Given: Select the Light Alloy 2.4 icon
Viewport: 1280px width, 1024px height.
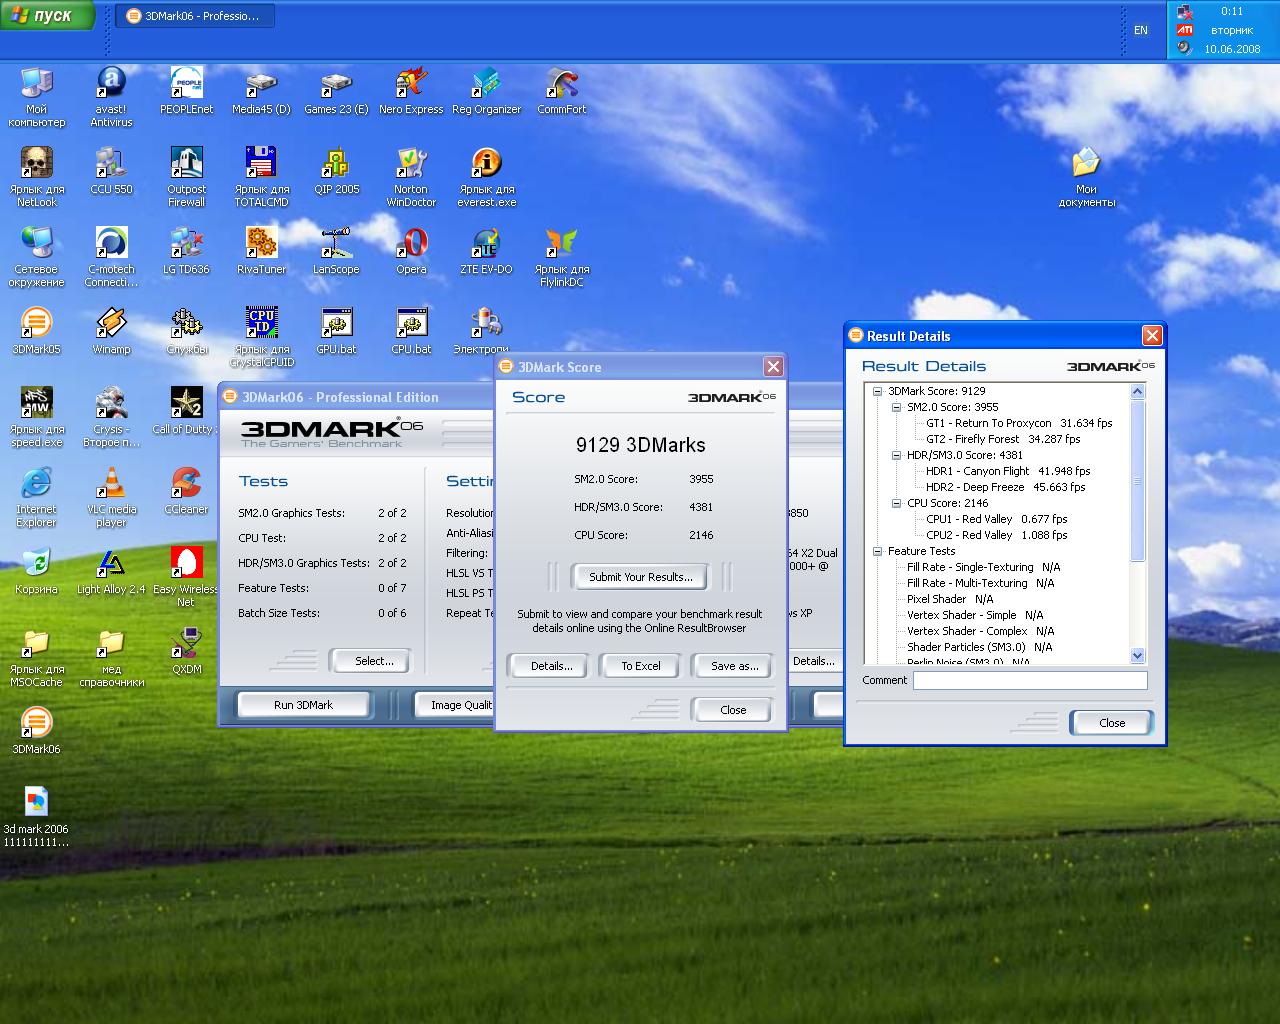Looking at the screenshot, I should [x=111, y=571].
